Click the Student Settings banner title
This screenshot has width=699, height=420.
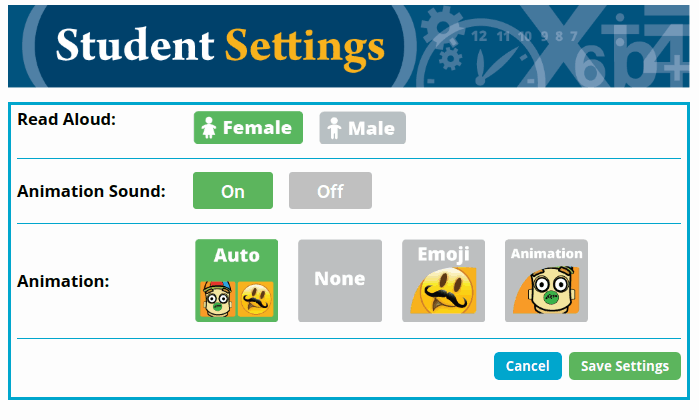click(x=220, y=46)
